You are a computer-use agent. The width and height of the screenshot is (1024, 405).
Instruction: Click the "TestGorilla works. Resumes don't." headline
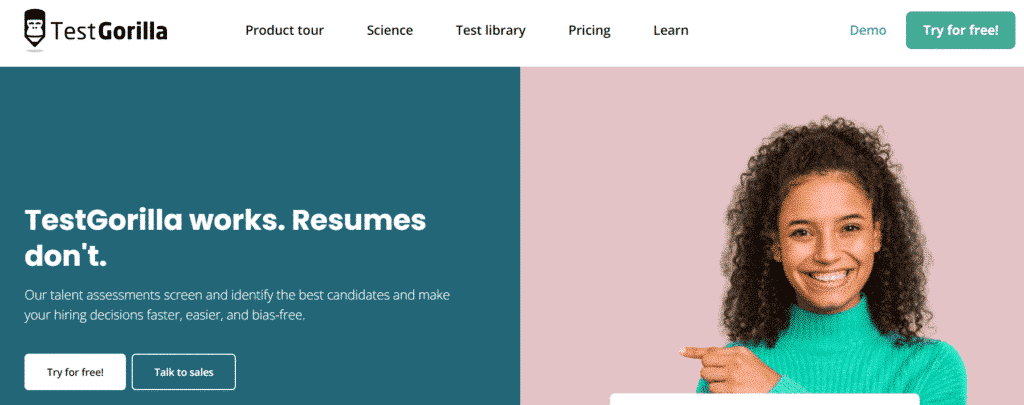(x=225, y=238)
